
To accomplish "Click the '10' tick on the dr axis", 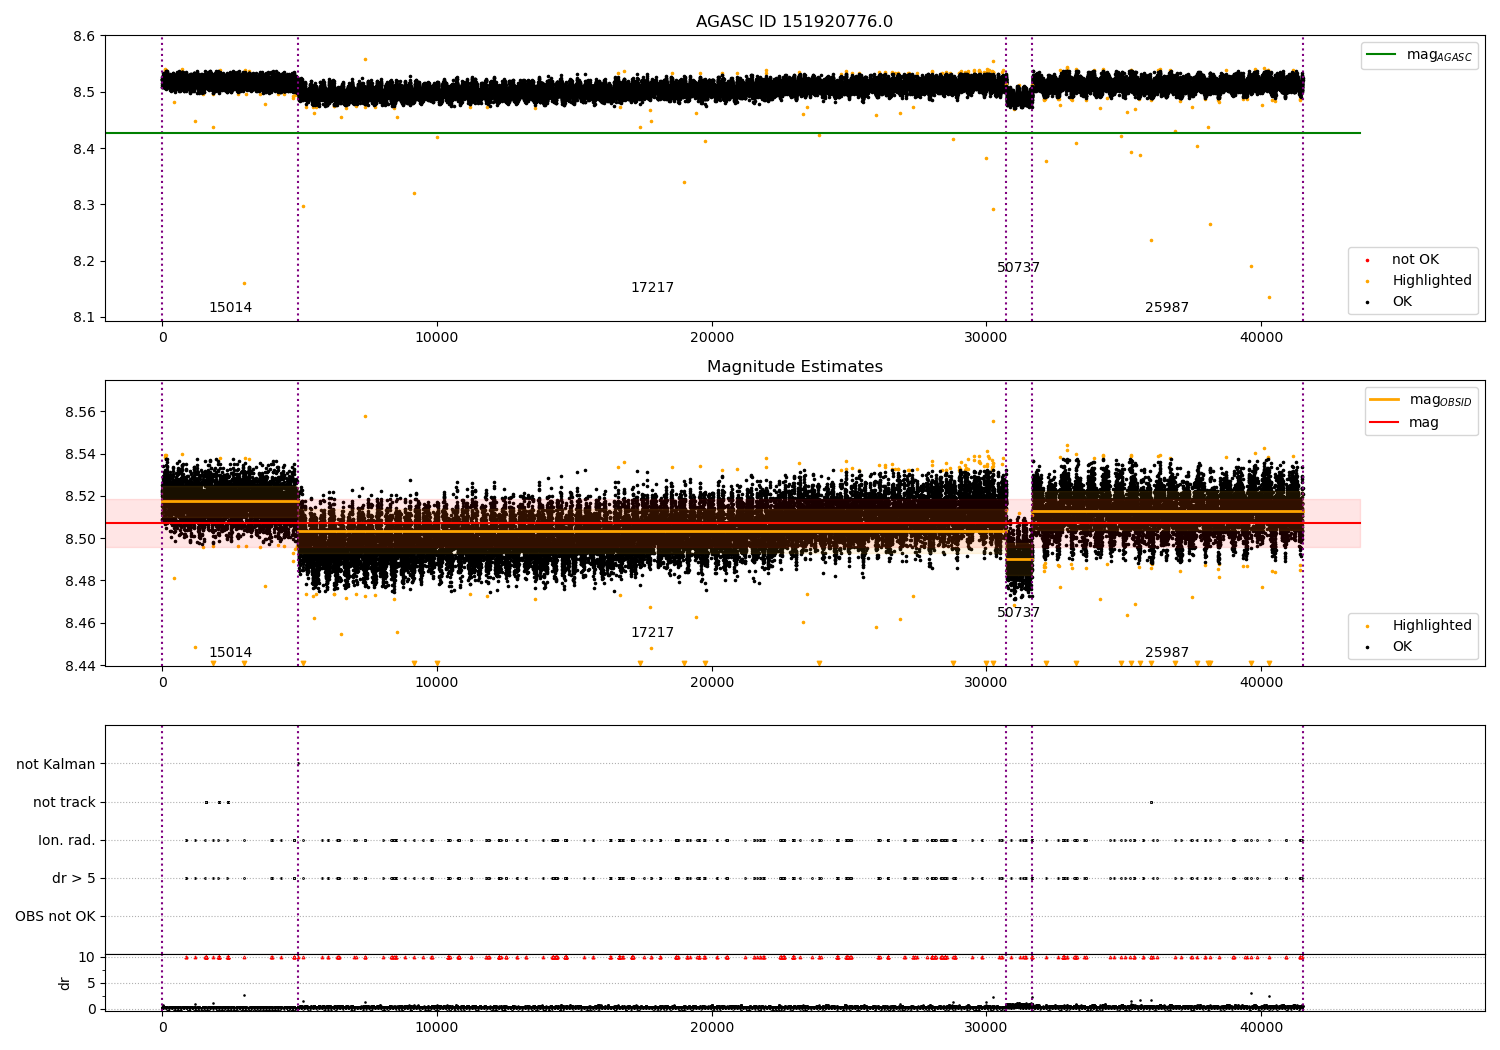I will click(87, 958).
